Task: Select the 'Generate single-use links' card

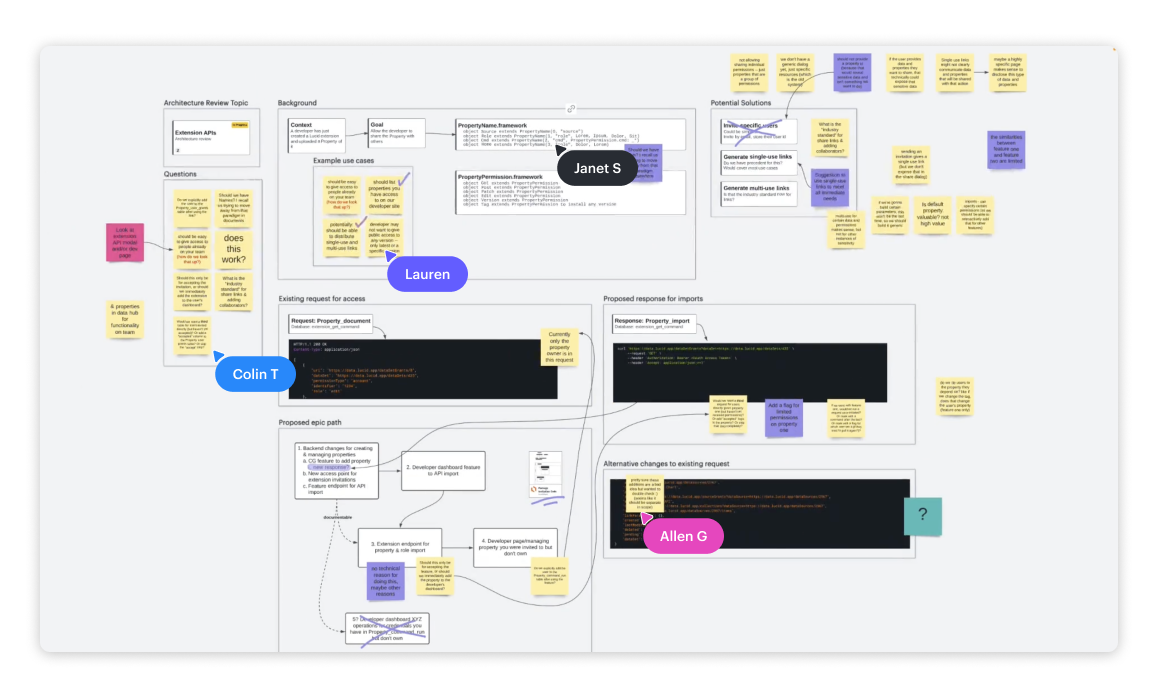Action: [x=756, y=162]
